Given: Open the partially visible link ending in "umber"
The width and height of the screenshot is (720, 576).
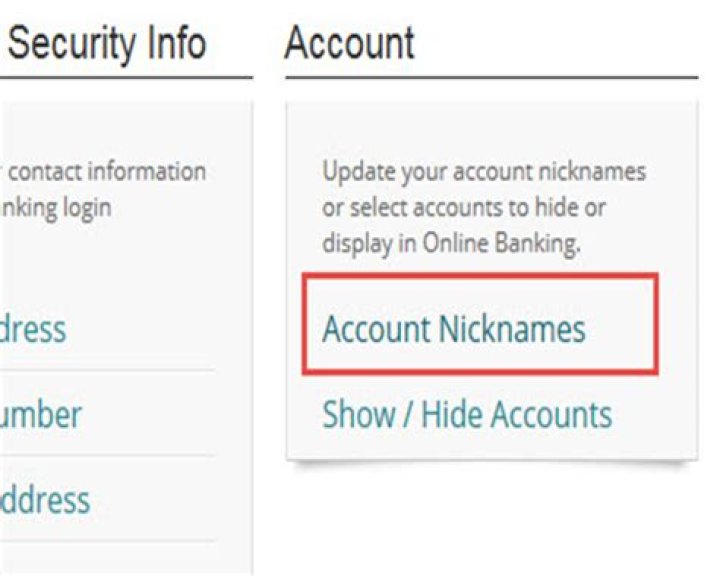Looking at the screenshot, I should coord(41,414).
